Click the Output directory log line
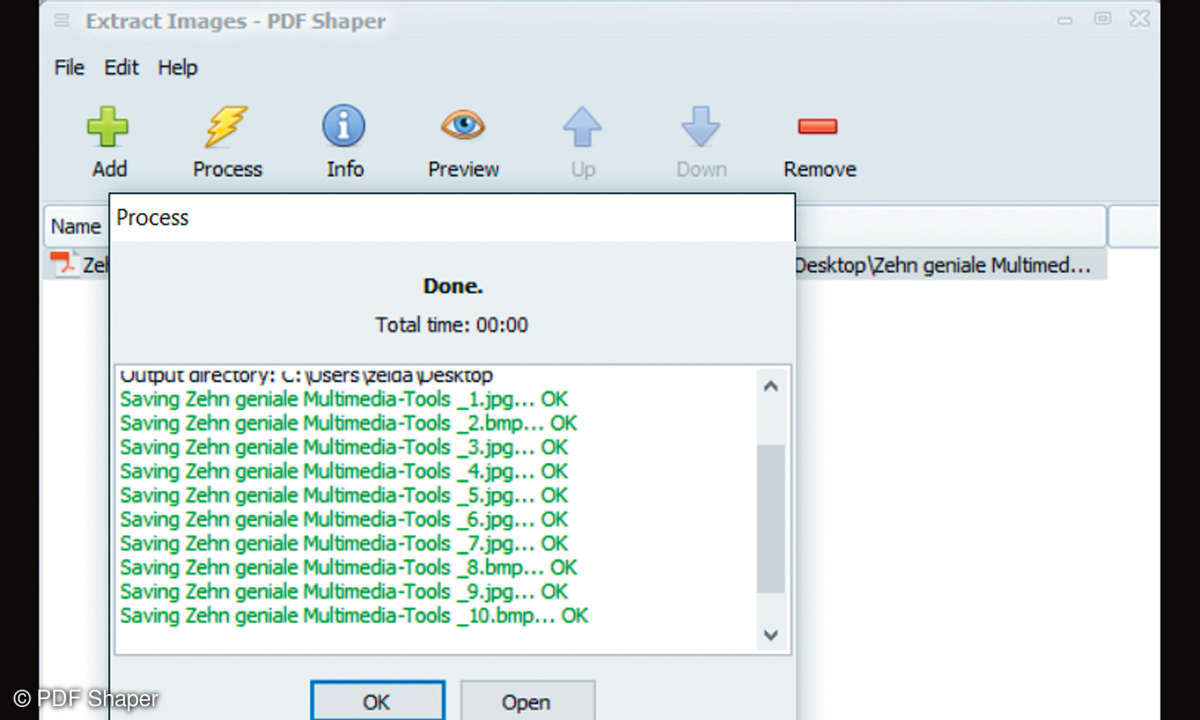The image size is (1200, 720). pyautogui.click(x=306, y=377)
